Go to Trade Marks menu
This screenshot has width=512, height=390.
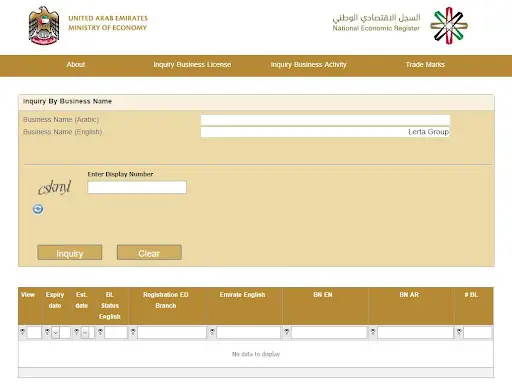tap(425, 65)
